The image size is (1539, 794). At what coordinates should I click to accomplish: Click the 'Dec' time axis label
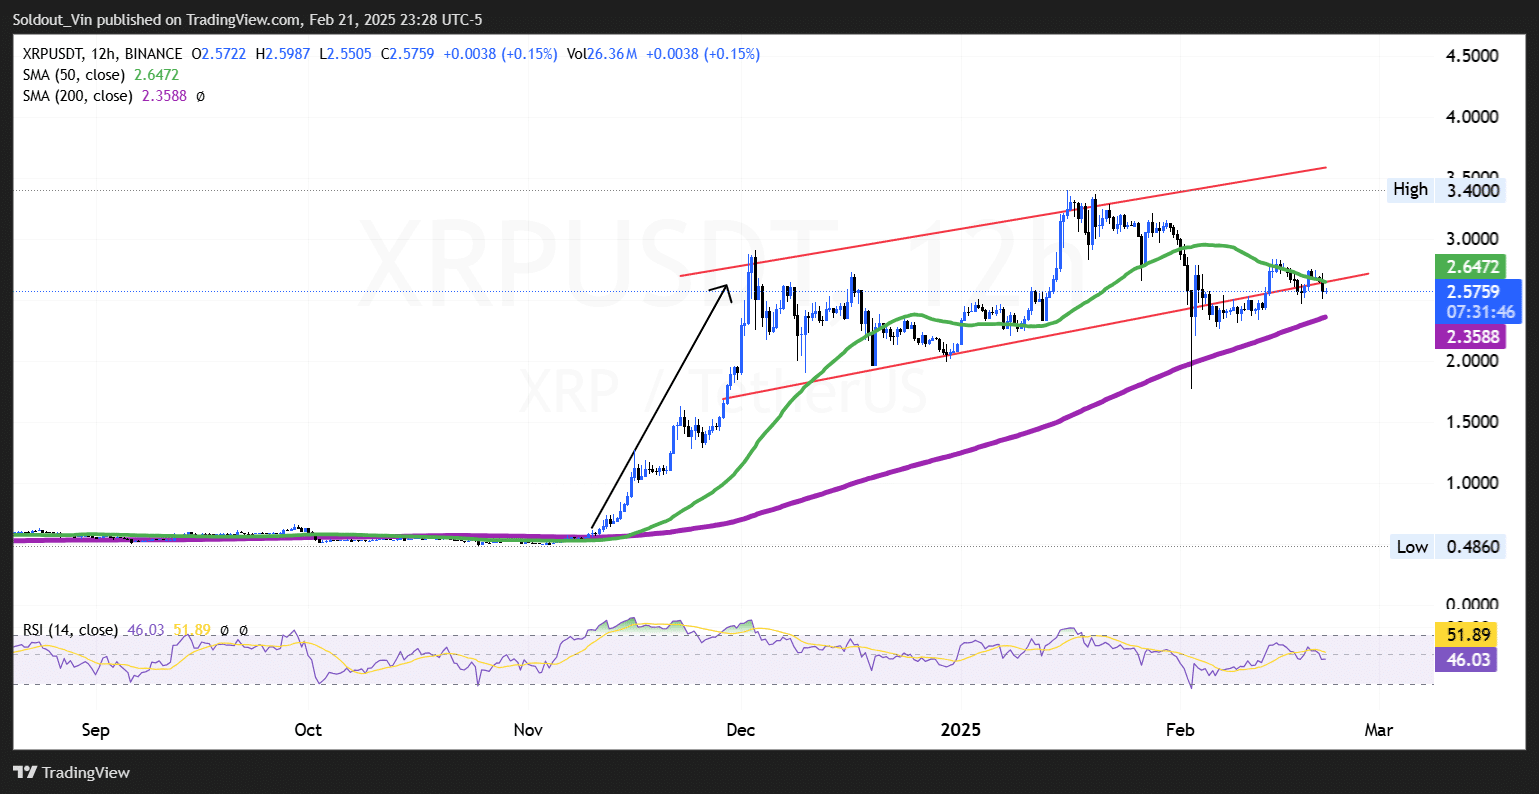[740, 730]
